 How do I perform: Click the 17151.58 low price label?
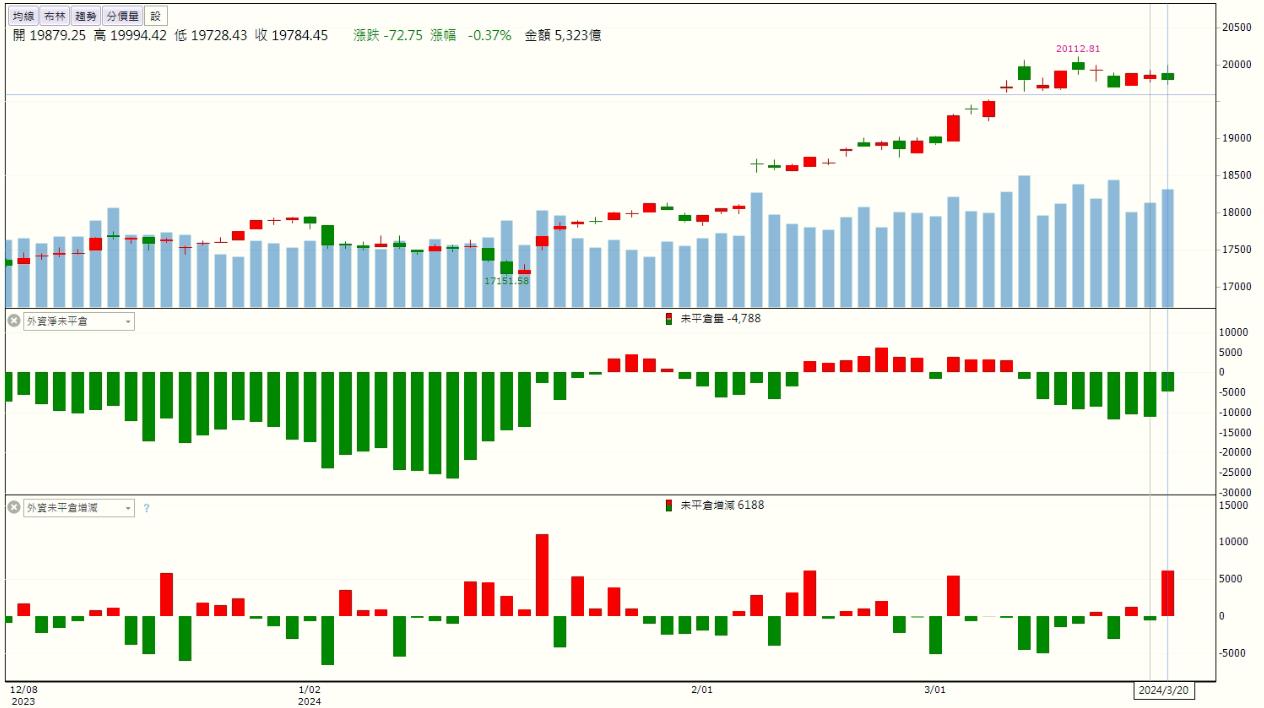[x=506, y=281]
